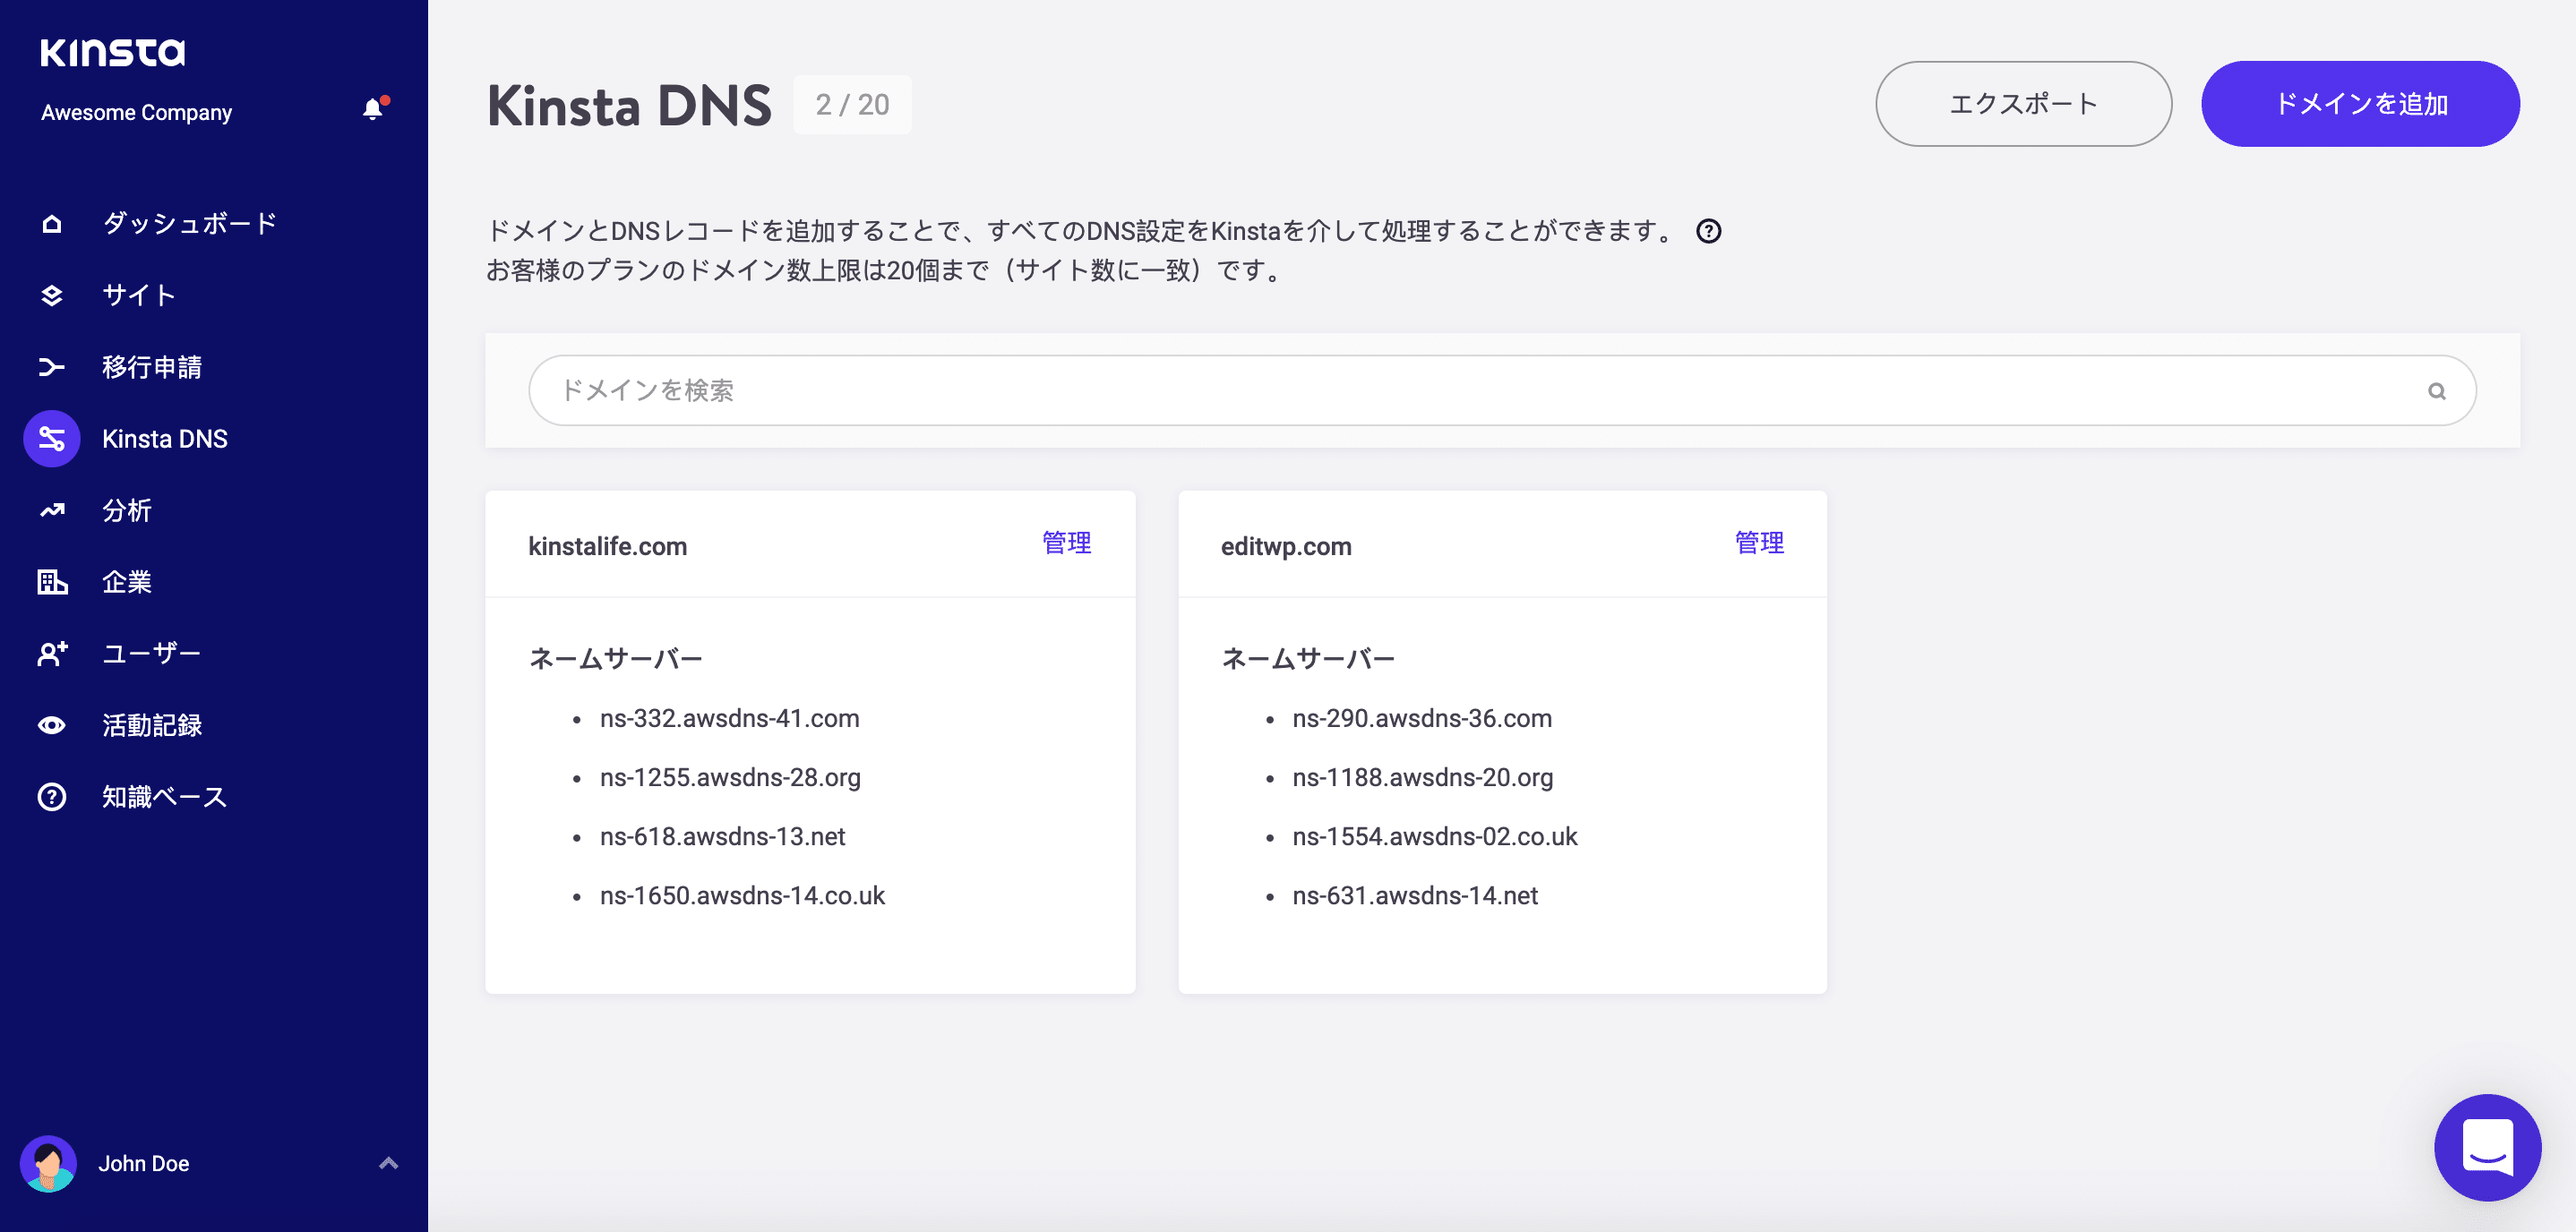Select the Kinsta DNS sidebar icon
The height and width of the screenshot is (1232, 2576).
click(51, 438)
